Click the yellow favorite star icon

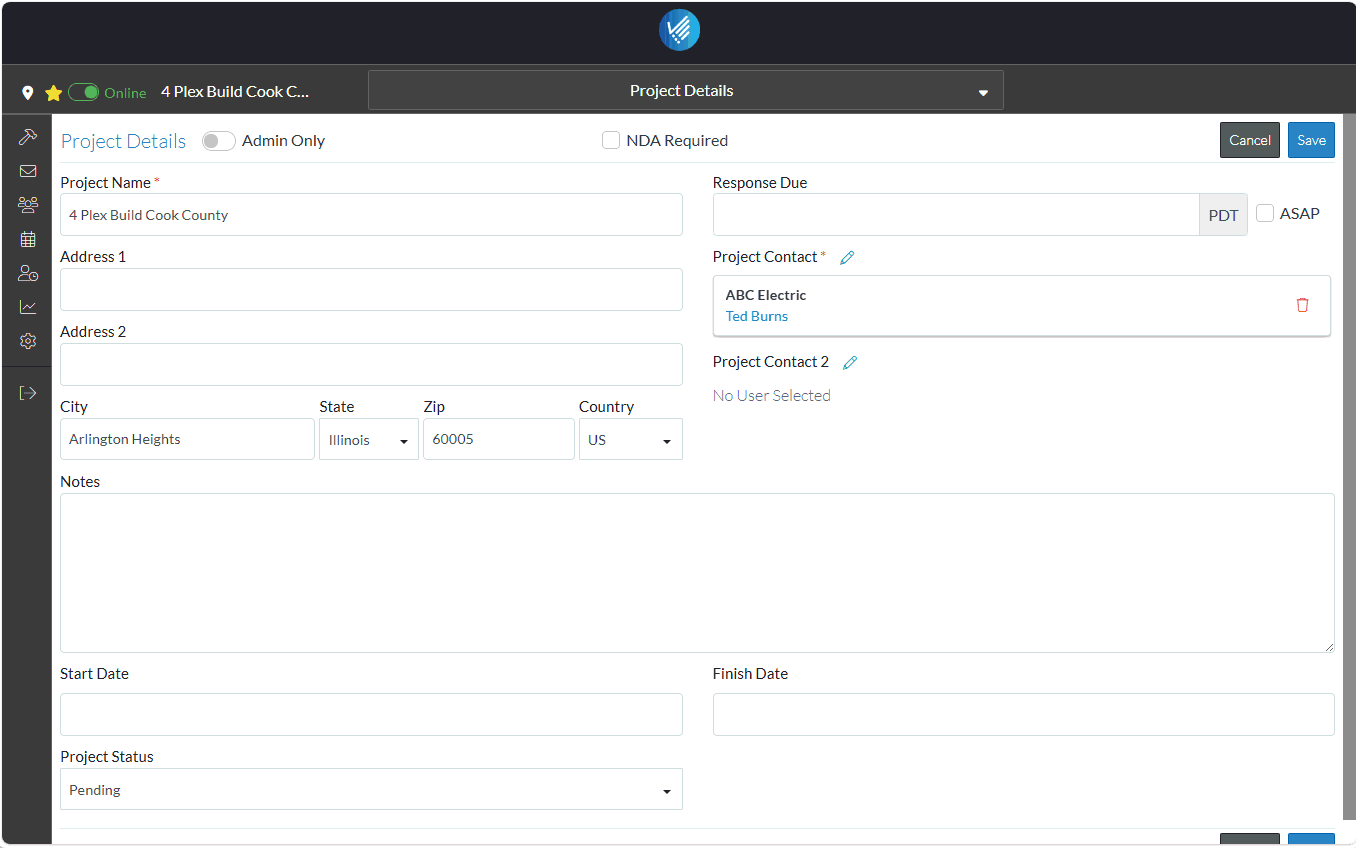click(x=54, y=93)
